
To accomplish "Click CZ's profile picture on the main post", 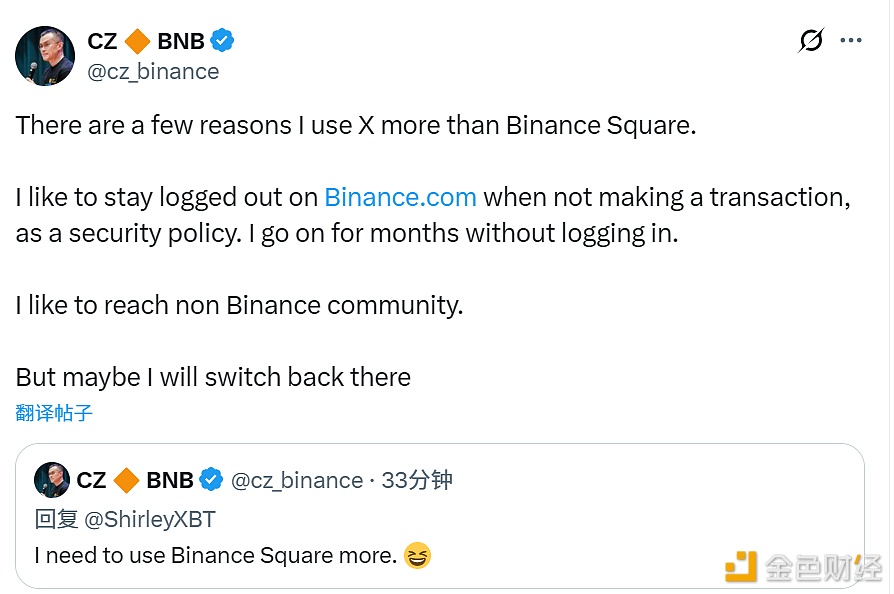I will (44, 56).
